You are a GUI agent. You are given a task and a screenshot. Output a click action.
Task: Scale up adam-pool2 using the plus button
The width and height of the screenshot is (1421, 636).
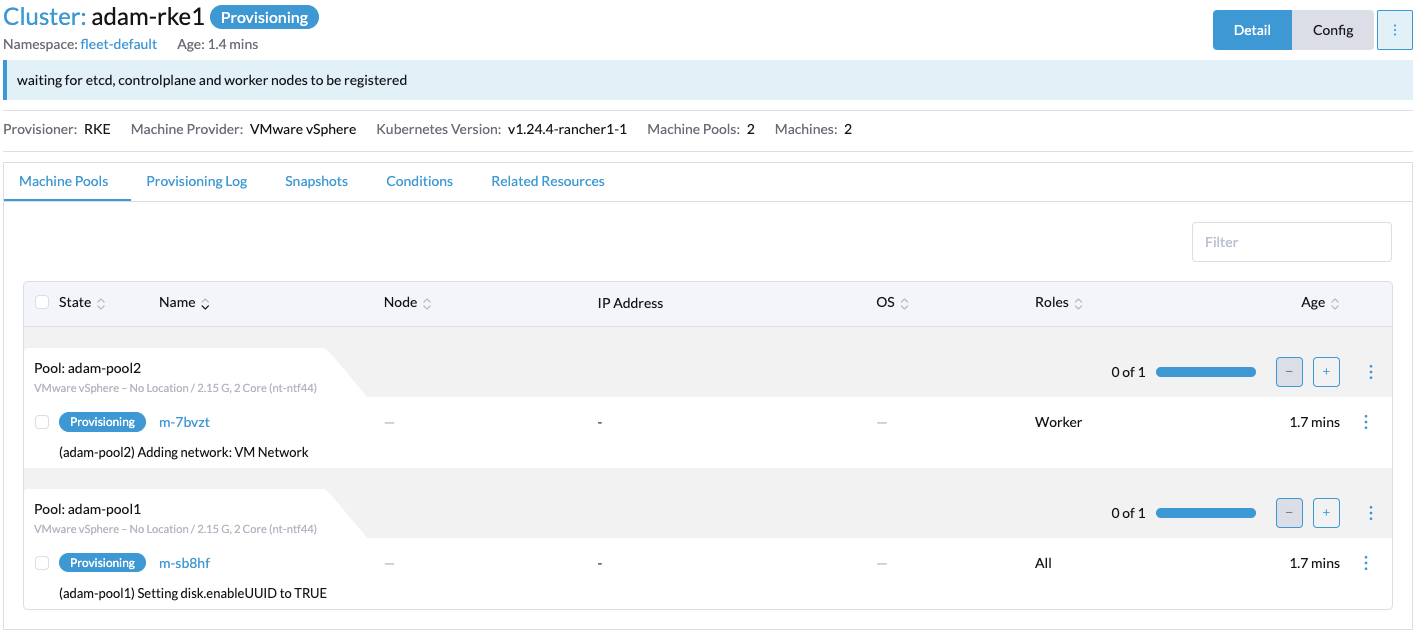[x=1326, y=371]
